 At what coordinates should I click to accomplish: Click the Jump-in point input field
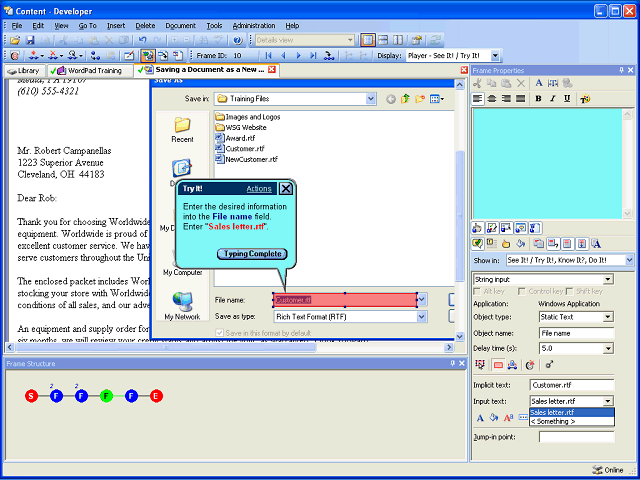[x=576, y=437]
